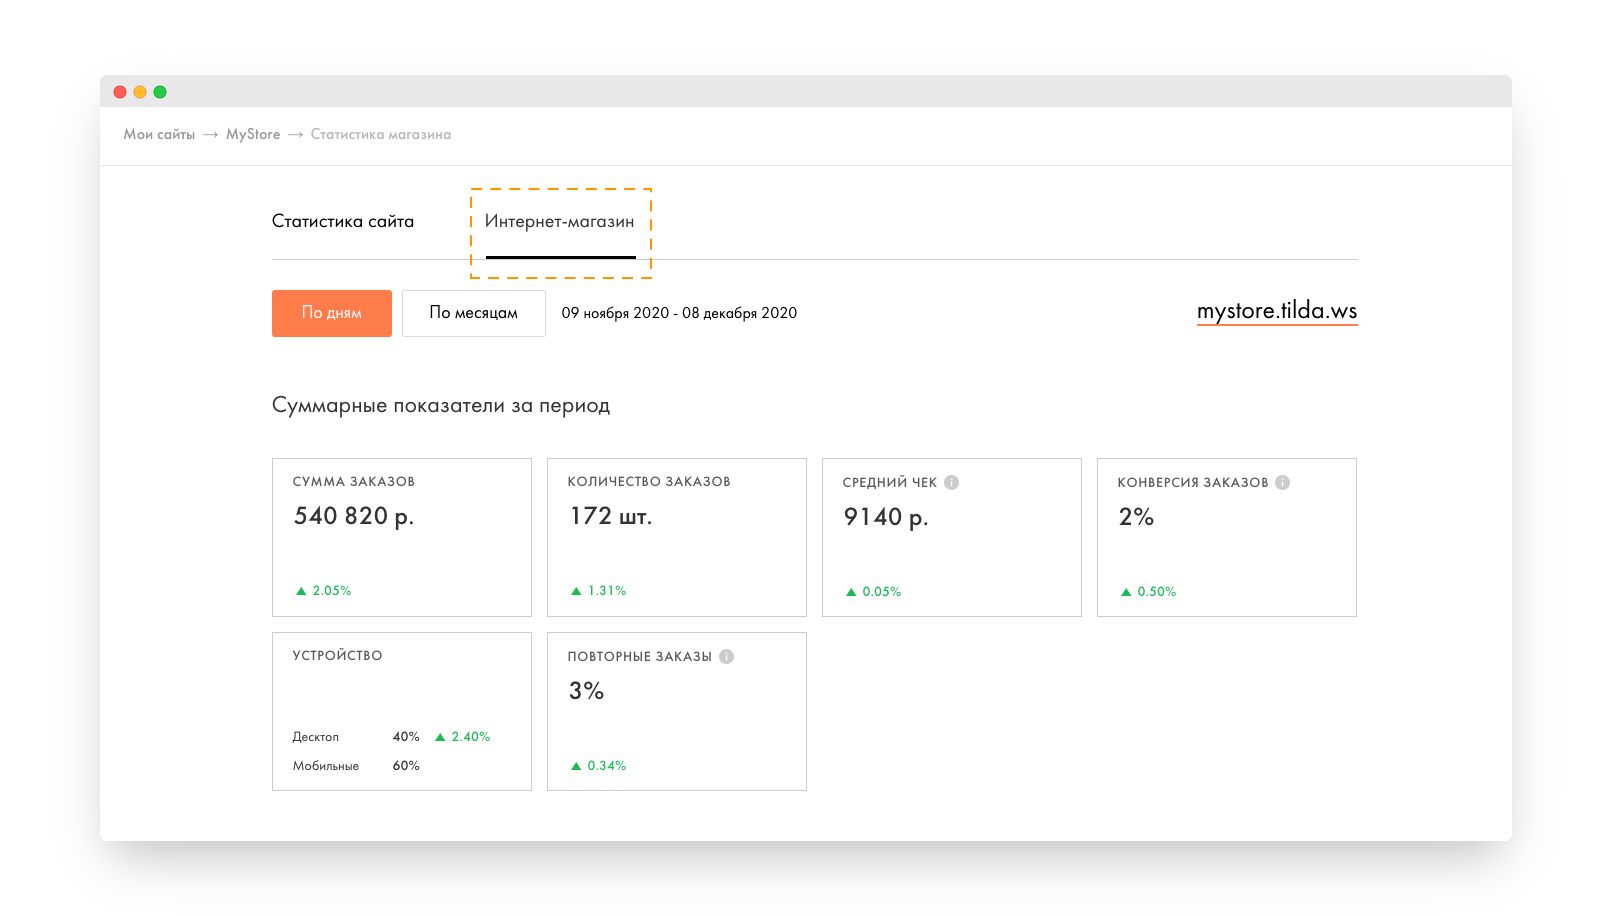Image resolution: width=1612 pixels, height=916 pixels.
Task: Open the Статистика сайта tab
Action: [x=343, y=221]
